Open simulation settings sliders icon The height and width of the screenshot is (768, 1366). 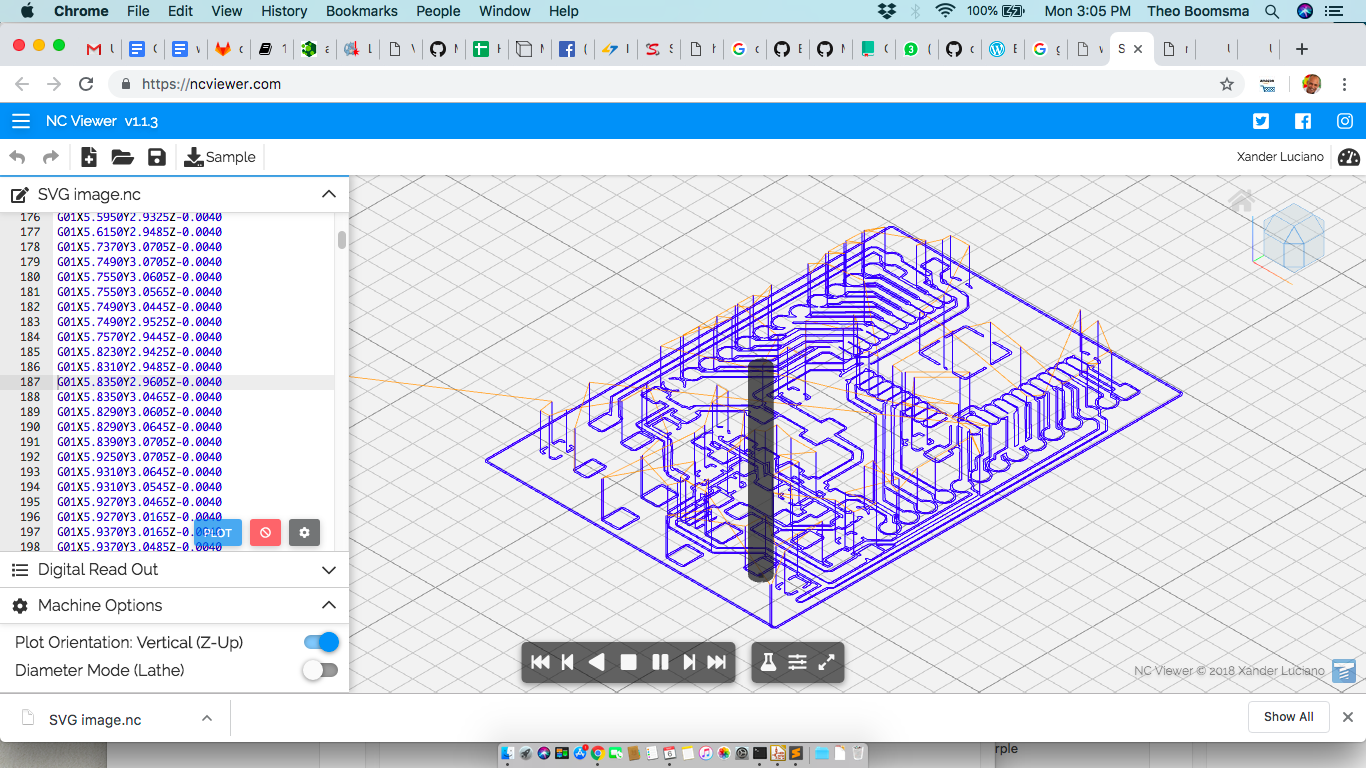pos(797,662)
